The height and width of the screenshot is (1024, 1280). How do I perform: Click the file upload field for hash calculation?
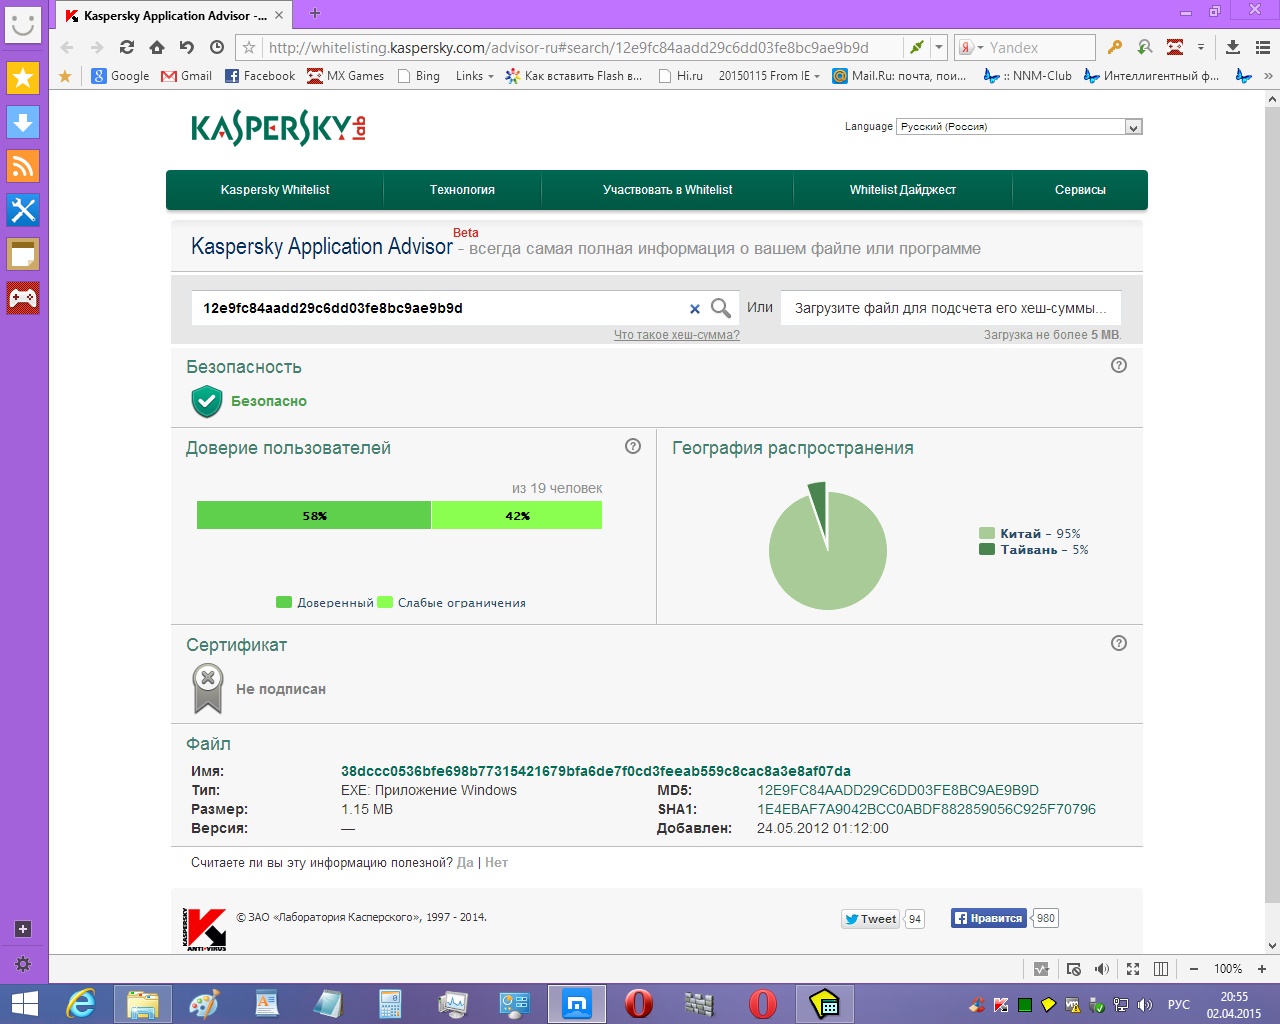pos(950,308)
